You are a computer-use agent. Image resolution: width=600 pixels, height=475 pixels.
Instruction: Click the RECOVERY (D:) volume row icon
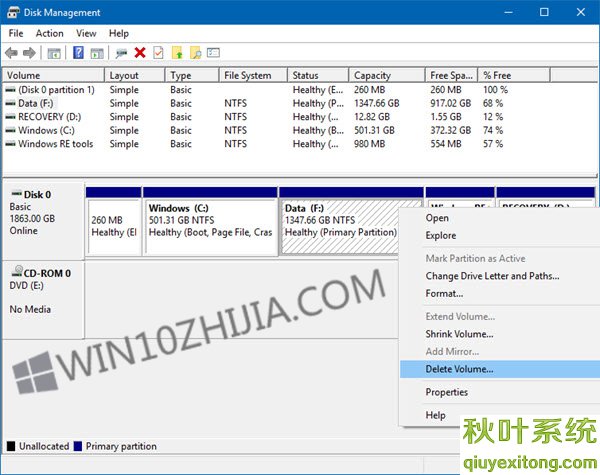click(x=11, y=117)
